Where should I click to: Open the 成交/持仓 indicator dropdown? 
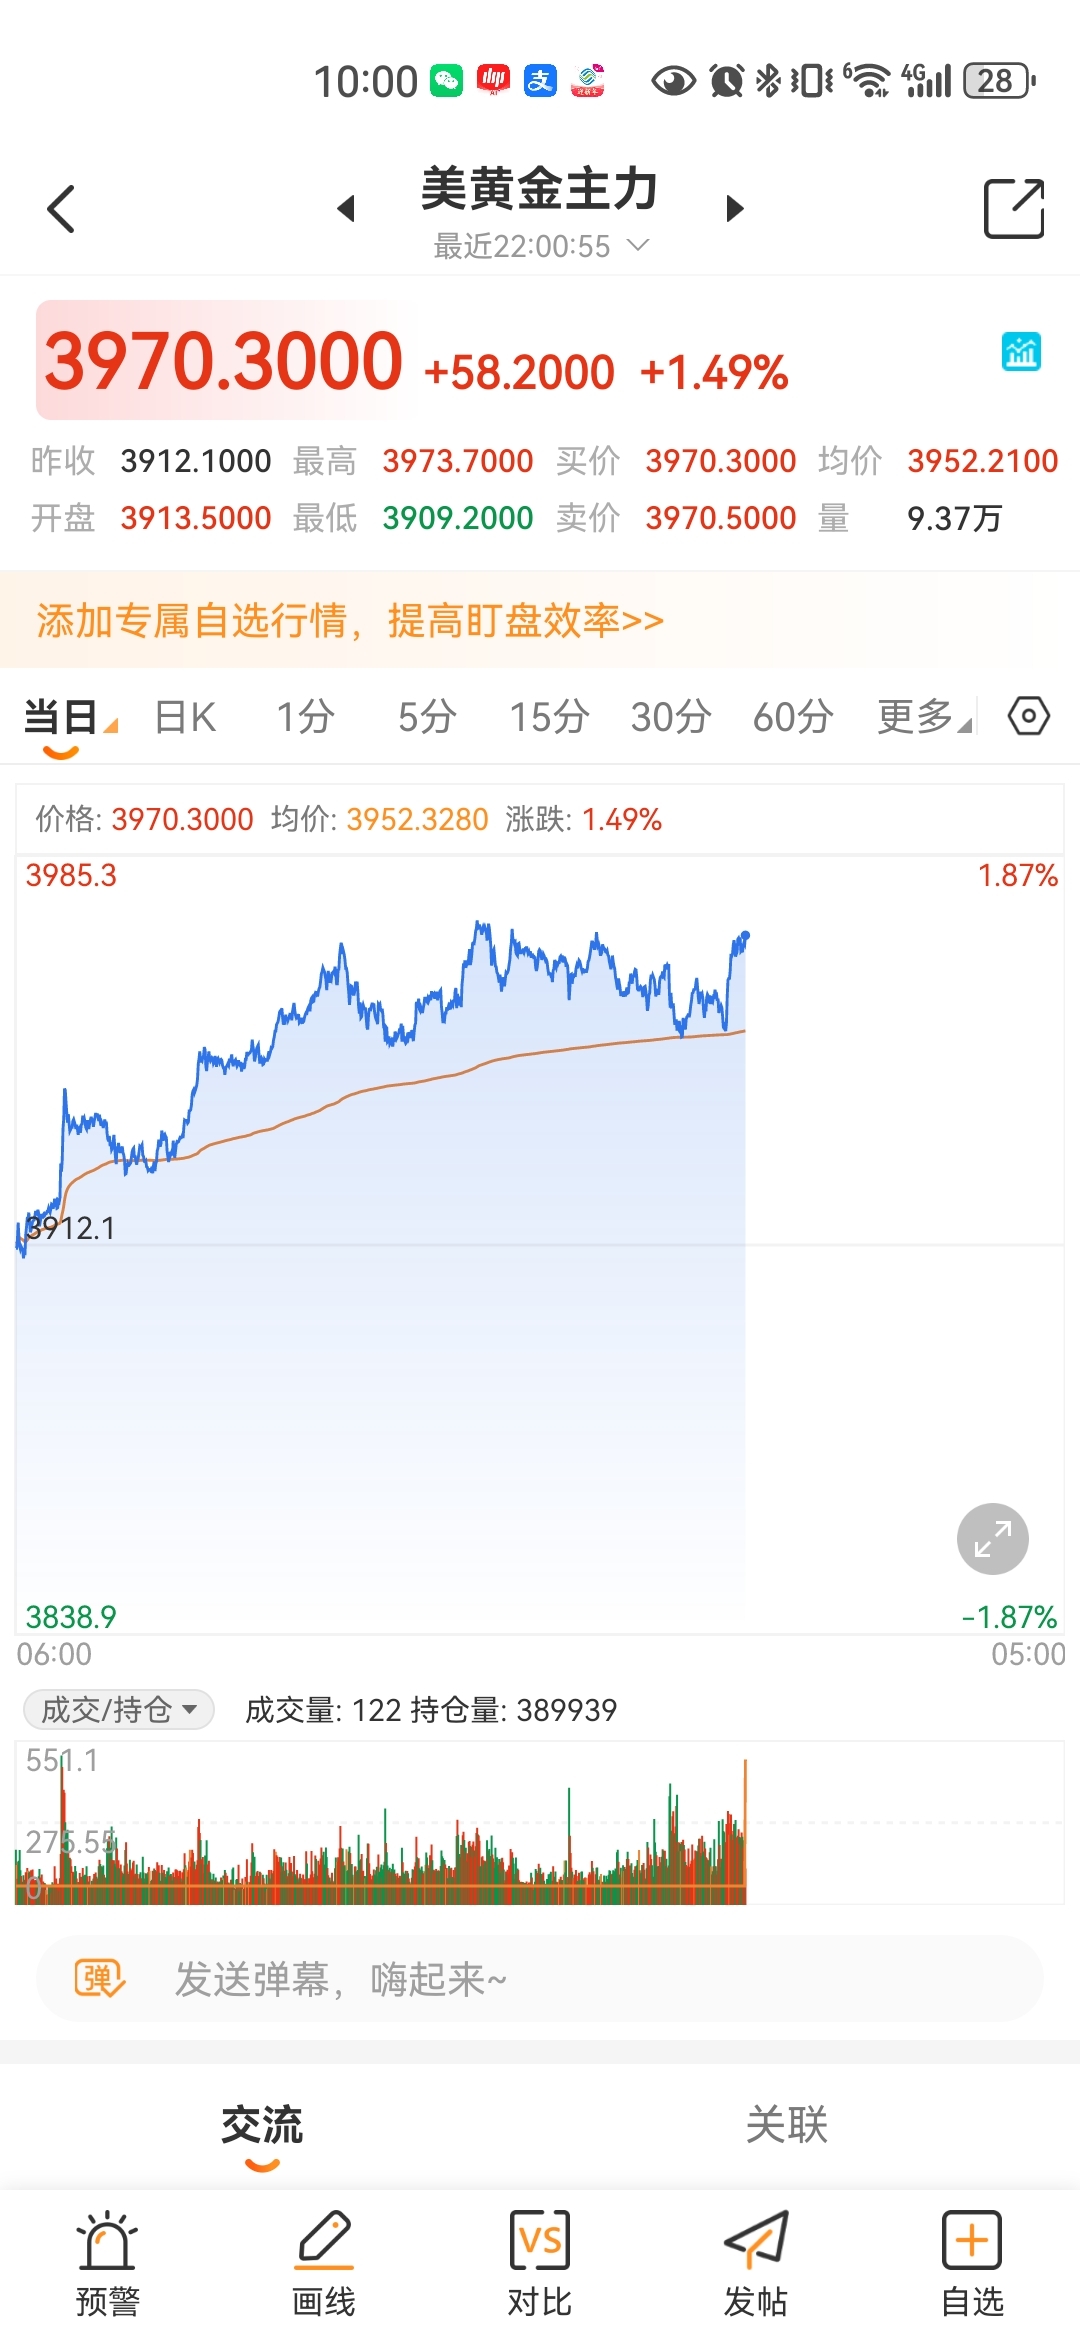(119, 1709)
